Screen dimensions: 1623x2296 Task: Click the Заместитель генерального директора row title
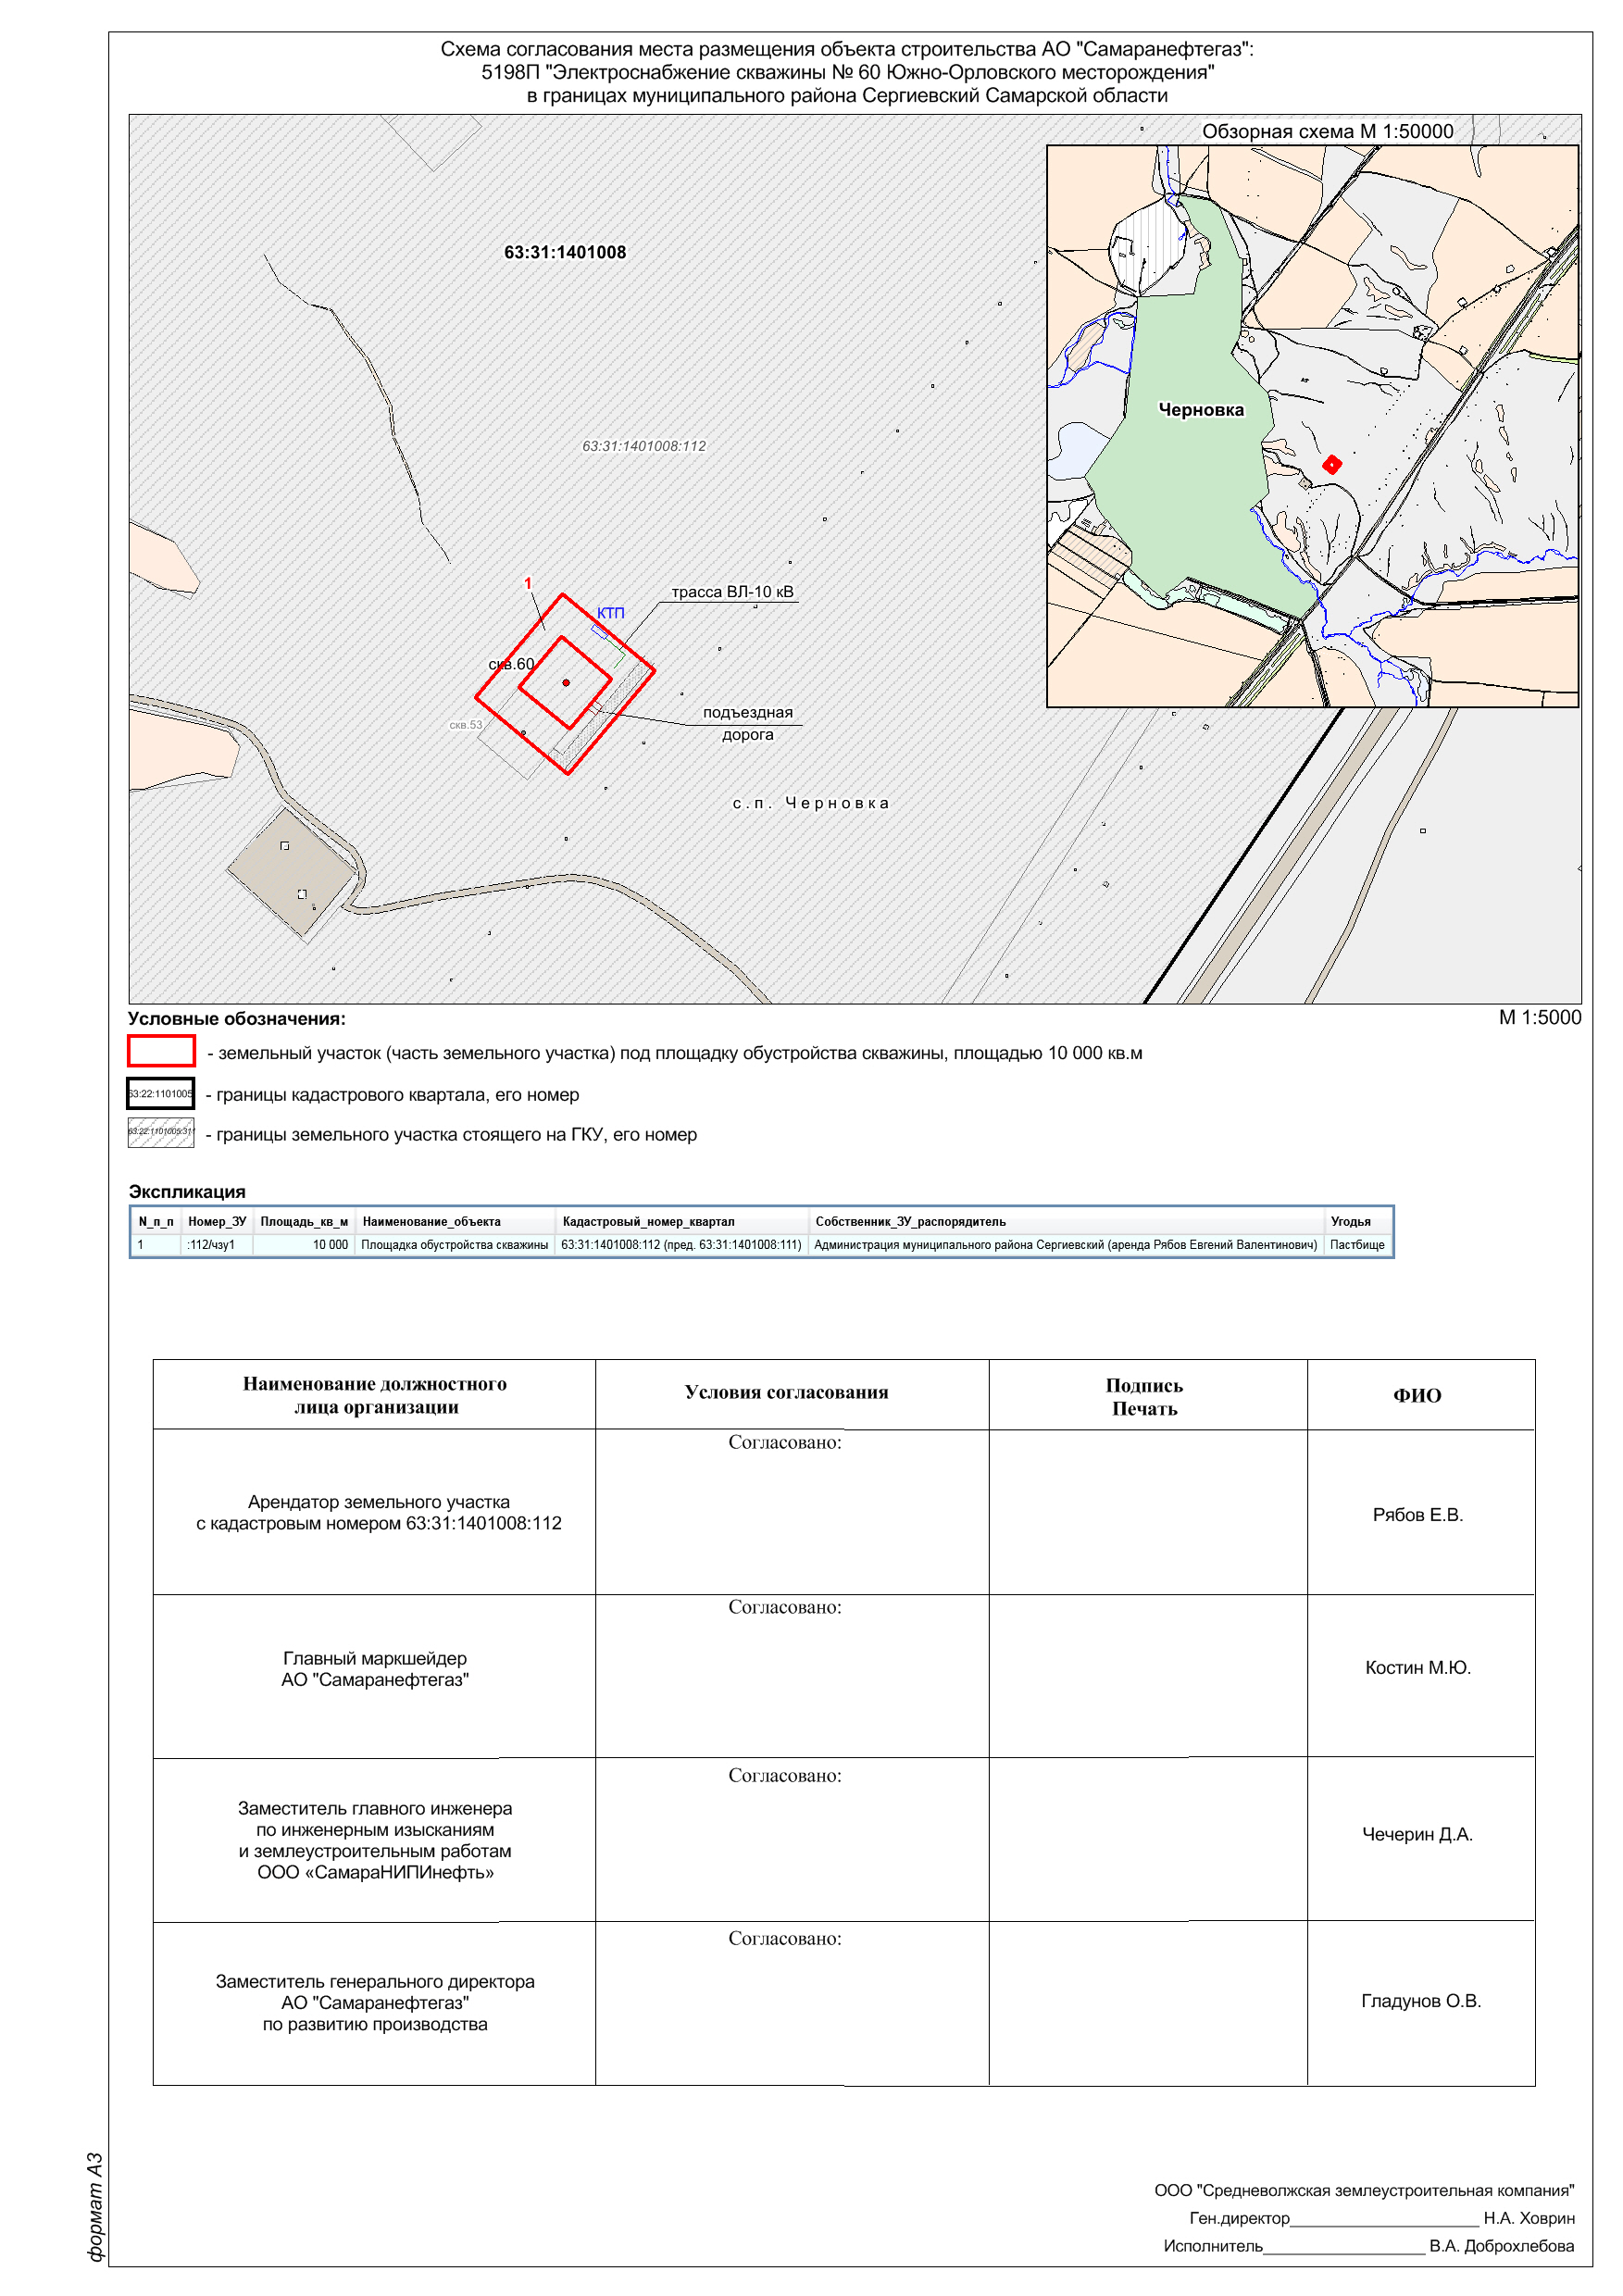tap(375, 2003)
